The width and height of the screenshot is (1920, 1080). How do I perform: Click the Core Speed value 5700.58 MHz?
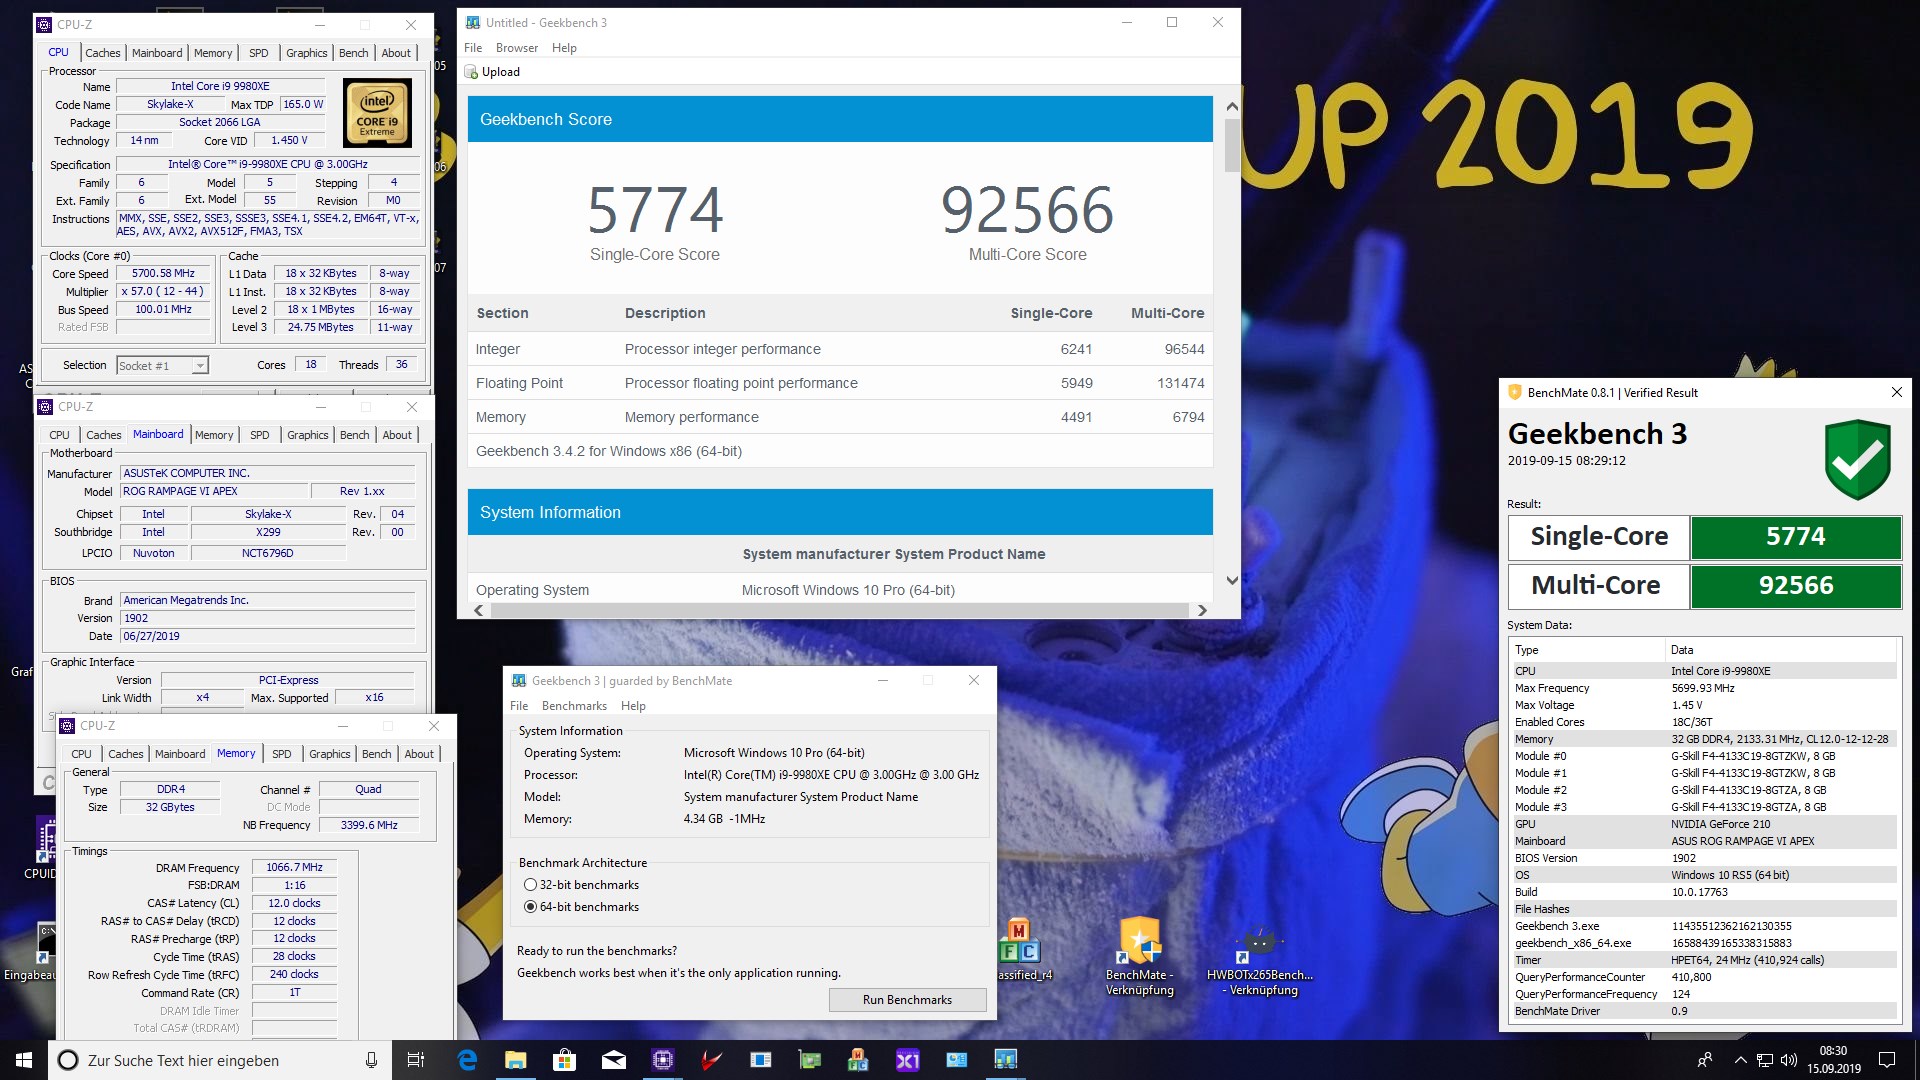click(164, 273)
